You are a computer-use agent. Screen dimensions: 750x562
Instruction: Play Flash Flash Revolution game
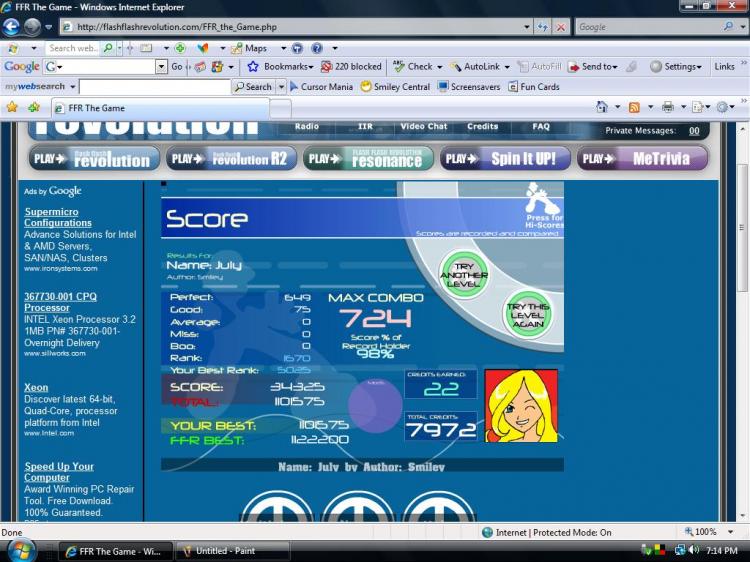click(94, 158)
